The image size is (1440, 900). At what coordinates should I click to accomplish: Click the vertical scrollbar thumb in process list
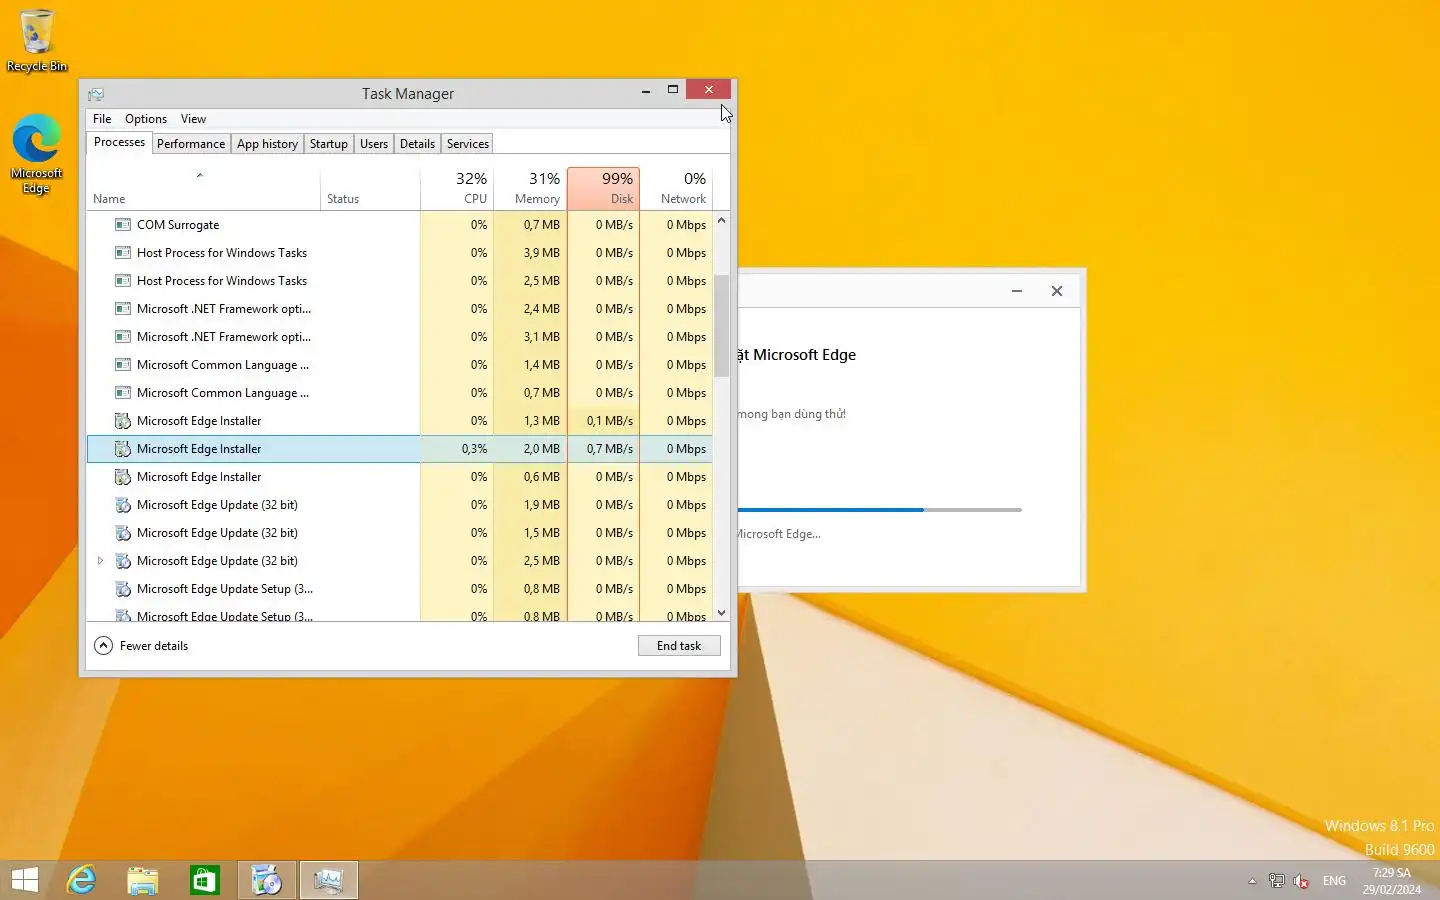point(721,325)
